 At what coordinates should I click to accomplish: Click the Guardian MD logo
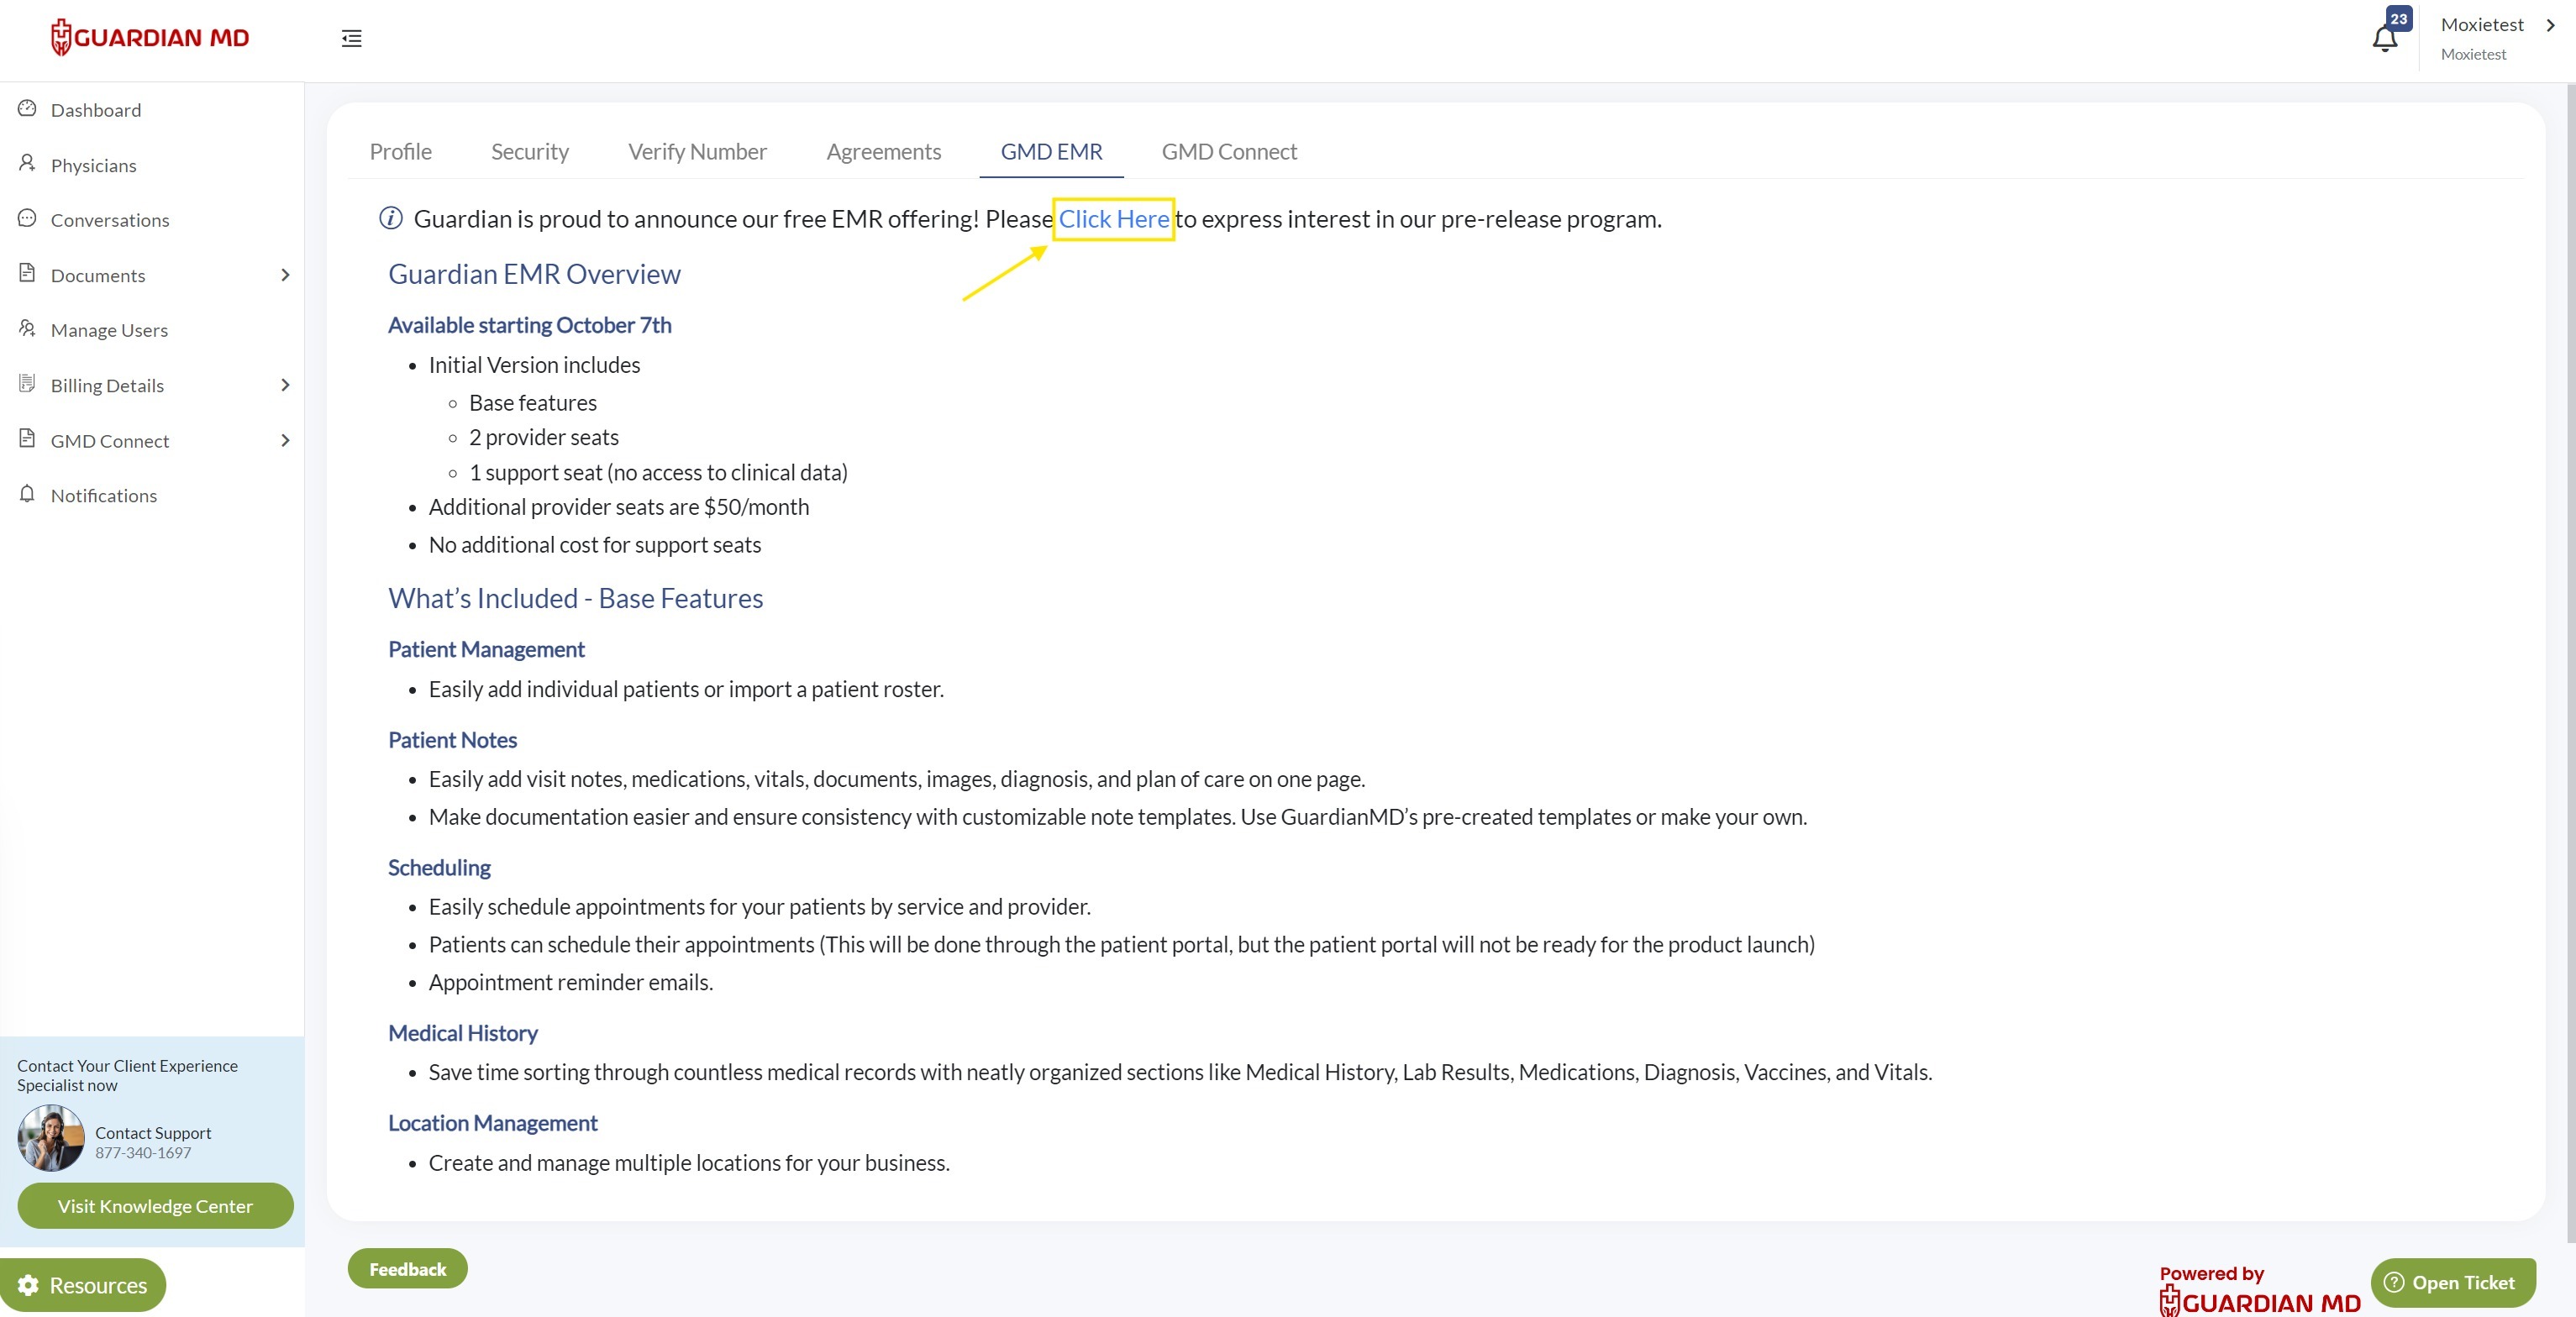tap(150, 38)
